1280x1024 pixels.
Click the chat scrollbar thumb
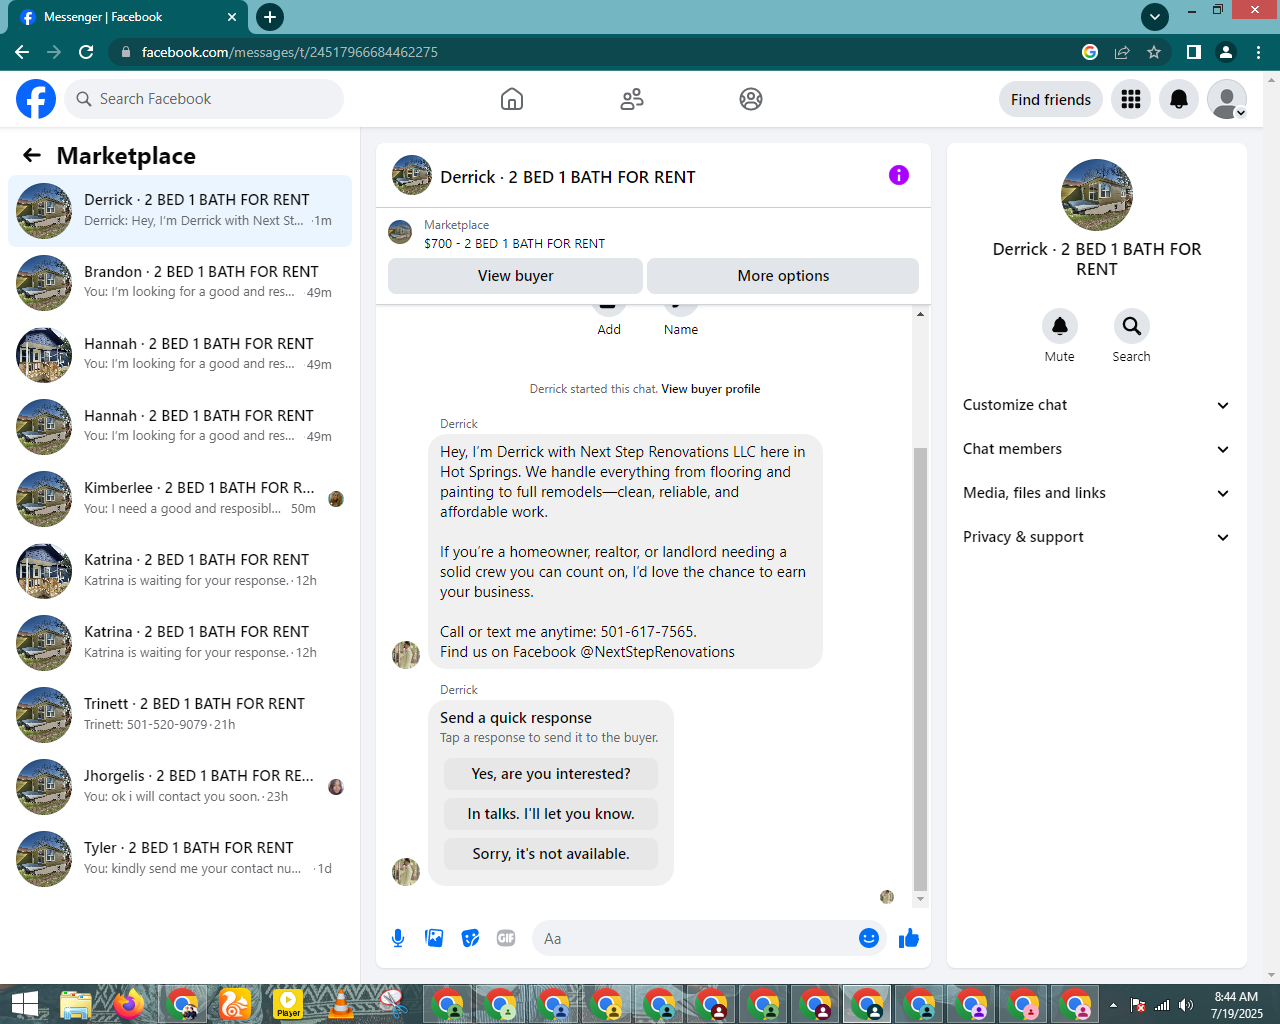(x=920, y=668)
